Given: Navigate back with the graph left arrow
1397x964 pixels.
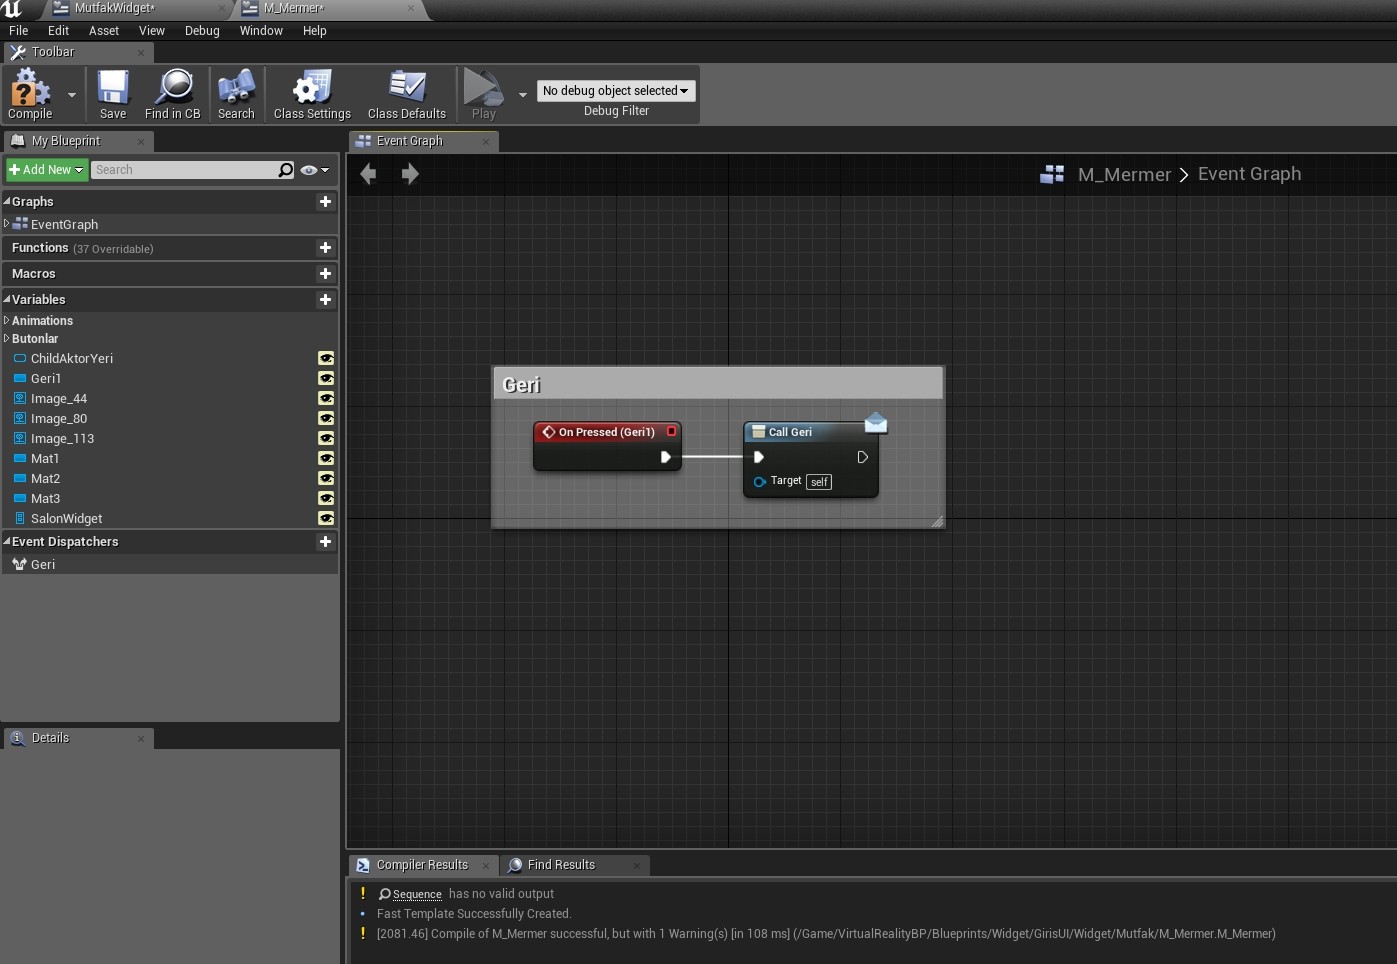Looking at the screenshot, I should tap(368, 174).
